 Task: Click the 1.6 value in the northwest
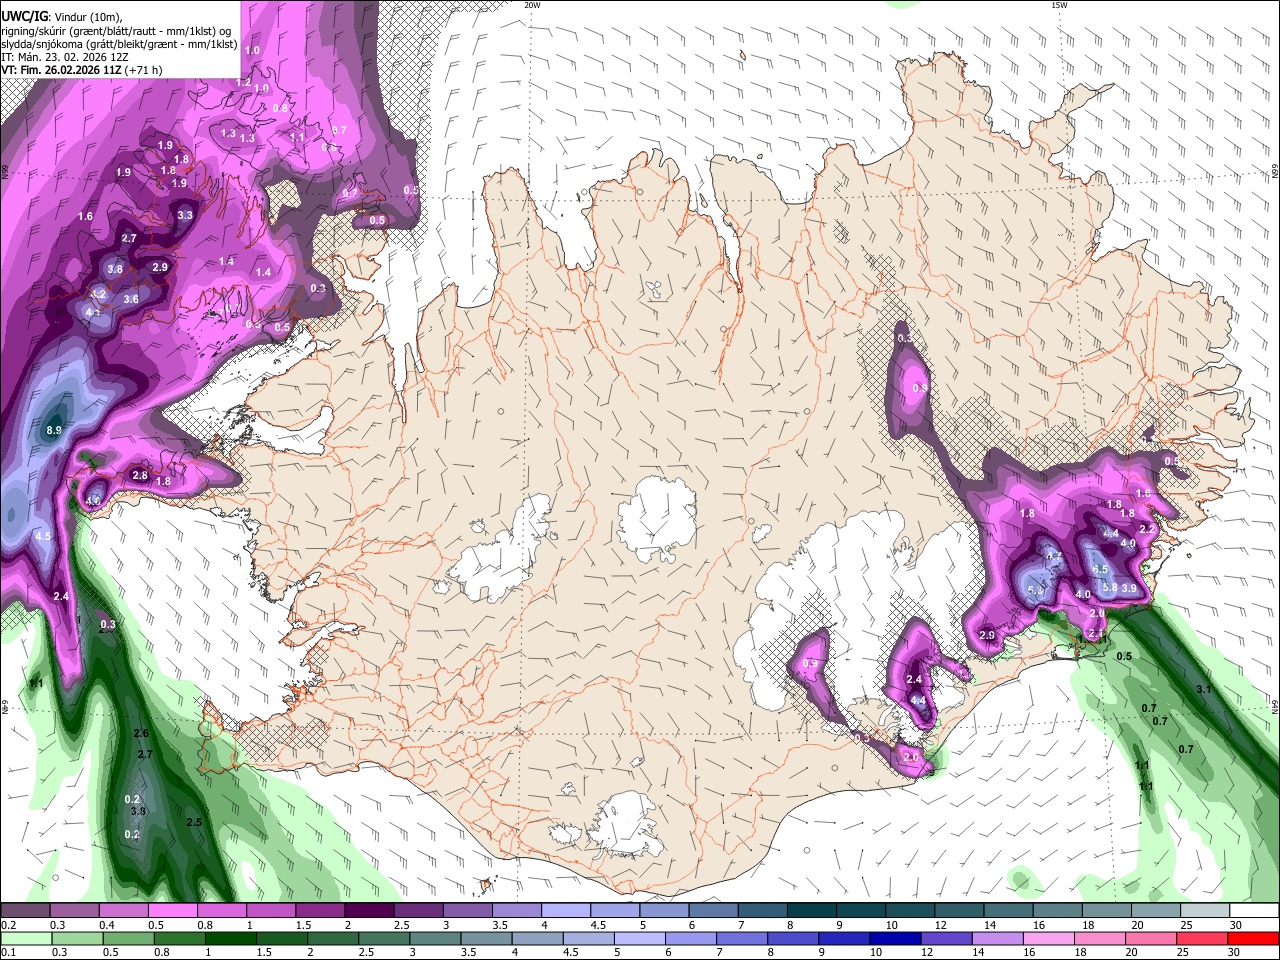(x=85, y=216)
